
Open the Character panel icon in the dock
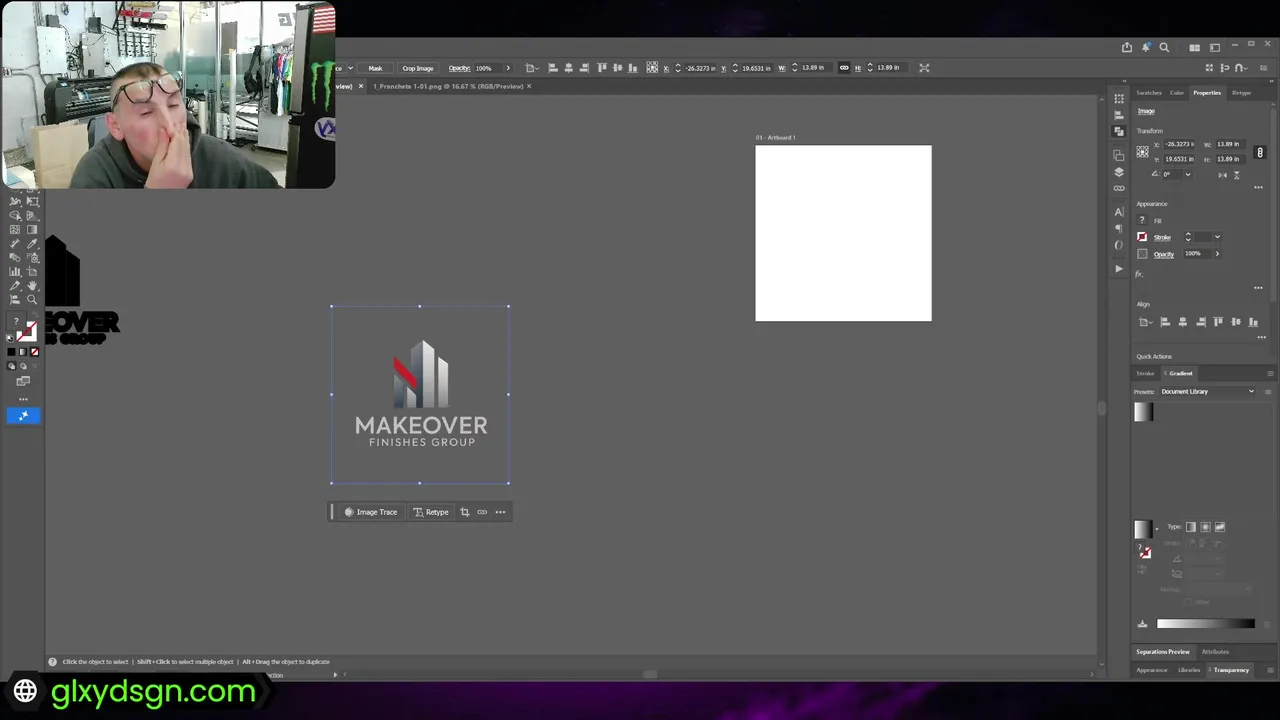[1119, 212]
